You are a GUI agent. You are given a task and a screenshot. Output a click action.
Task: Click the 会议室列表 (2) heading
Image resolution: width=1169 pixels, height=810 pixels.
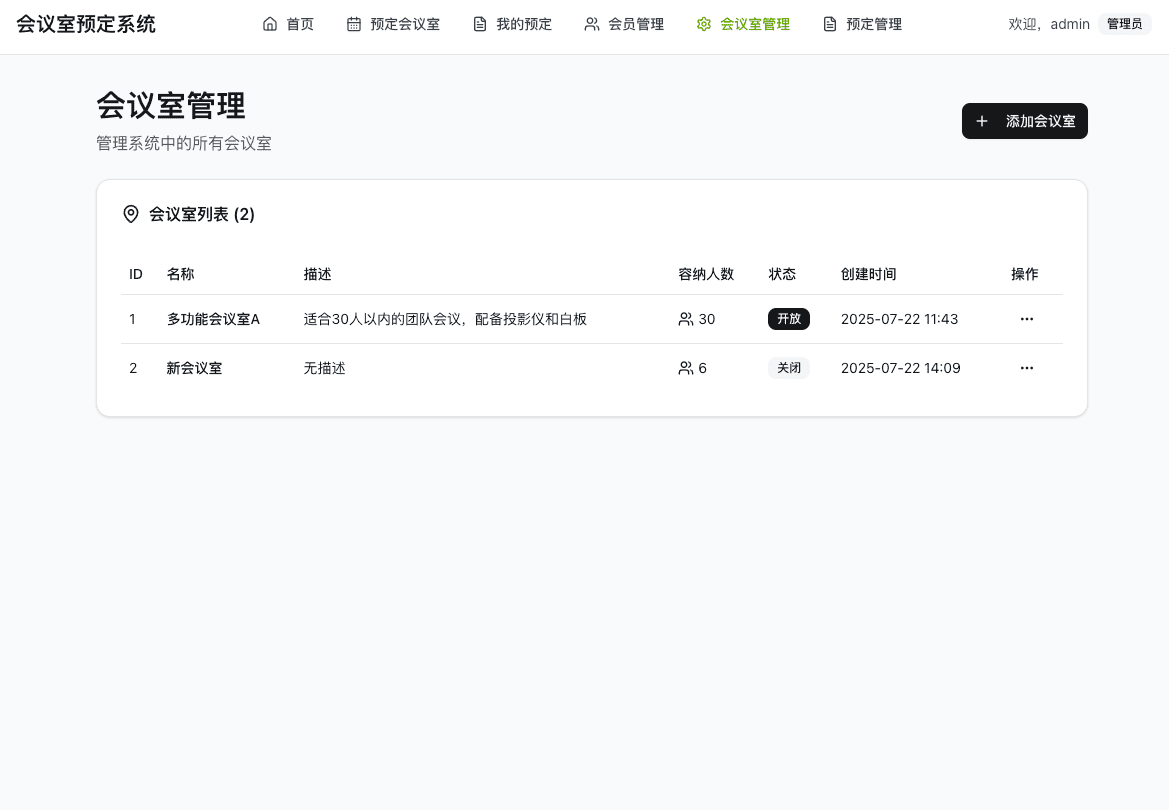point(202,214)
